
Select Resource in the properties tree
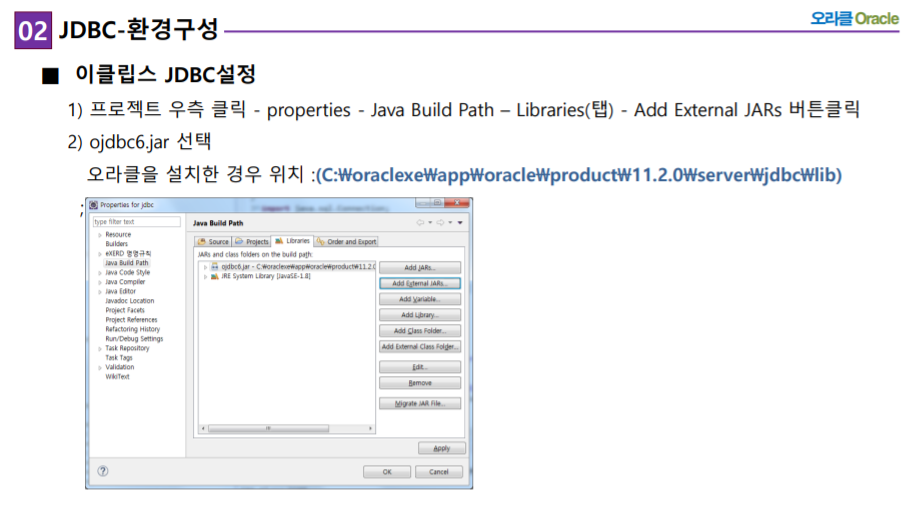118,235
